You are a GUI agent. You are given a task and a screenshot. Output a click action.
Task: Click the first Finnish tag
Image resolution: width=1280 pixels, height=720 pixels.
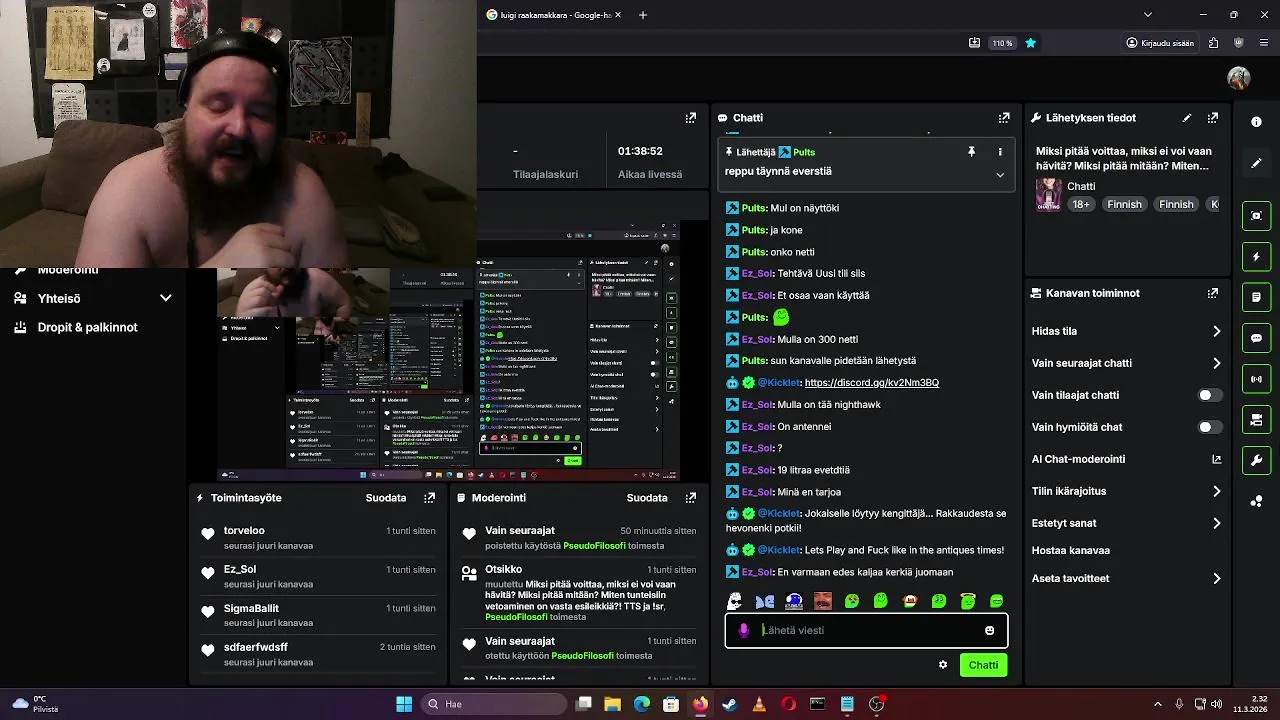(1124, 204)
